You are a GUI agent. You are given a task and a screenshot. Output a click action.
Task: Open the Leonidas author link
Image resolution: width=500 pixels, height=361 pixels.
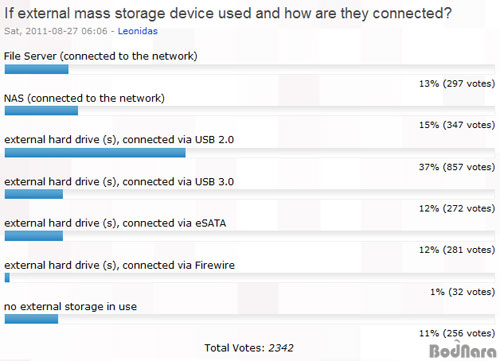[x=137, y=31]
